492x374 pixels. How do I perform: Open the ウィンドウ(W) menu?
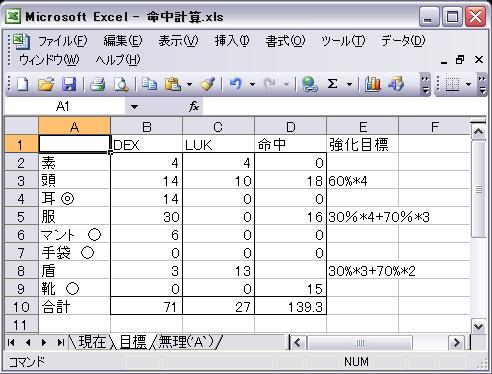tap(49, 60)
